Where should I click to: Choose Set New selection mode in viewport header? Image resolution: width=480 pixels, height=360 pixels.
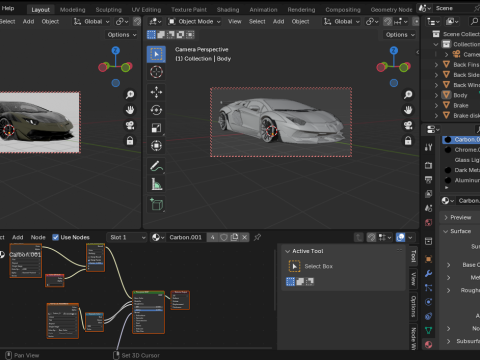[x=151, y=35]
